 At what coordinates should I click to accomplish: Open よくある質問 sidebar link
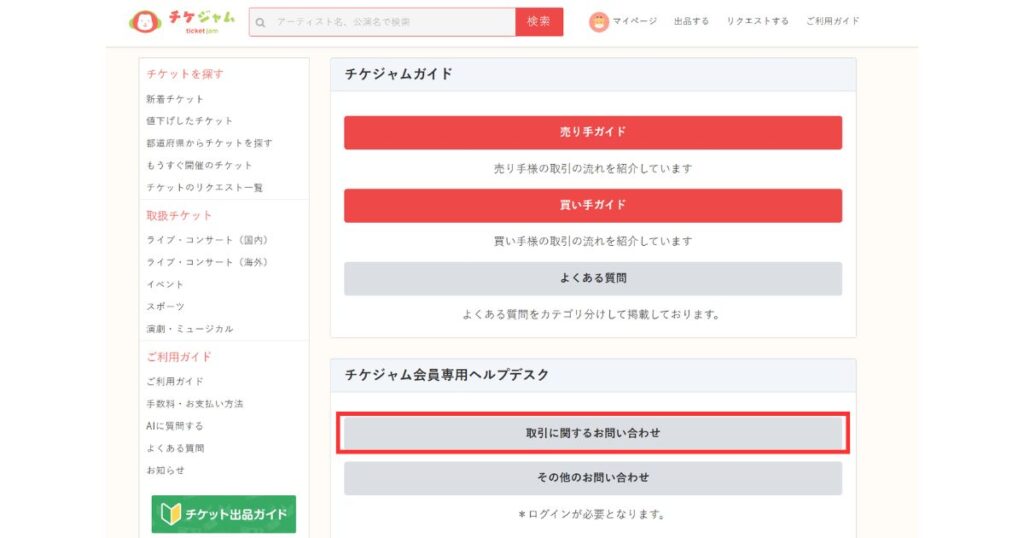[175, 449]
